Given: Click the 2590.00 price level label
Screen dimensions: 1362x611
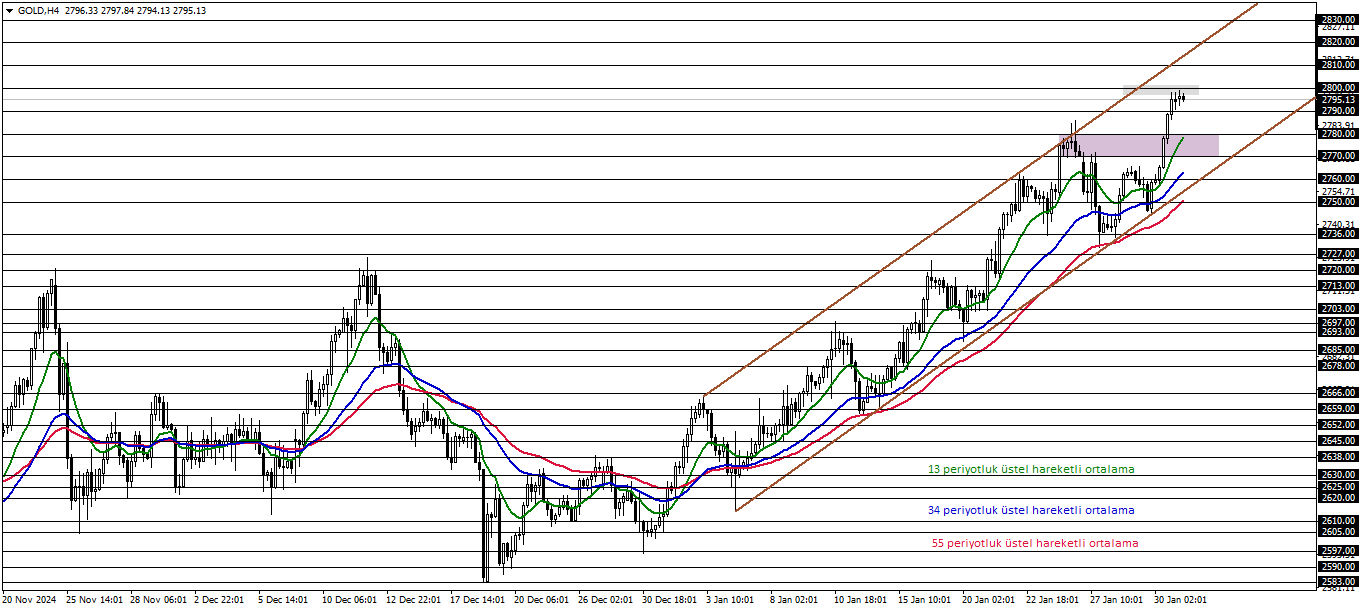Looking at the screenshot, I should [1338, 566].
